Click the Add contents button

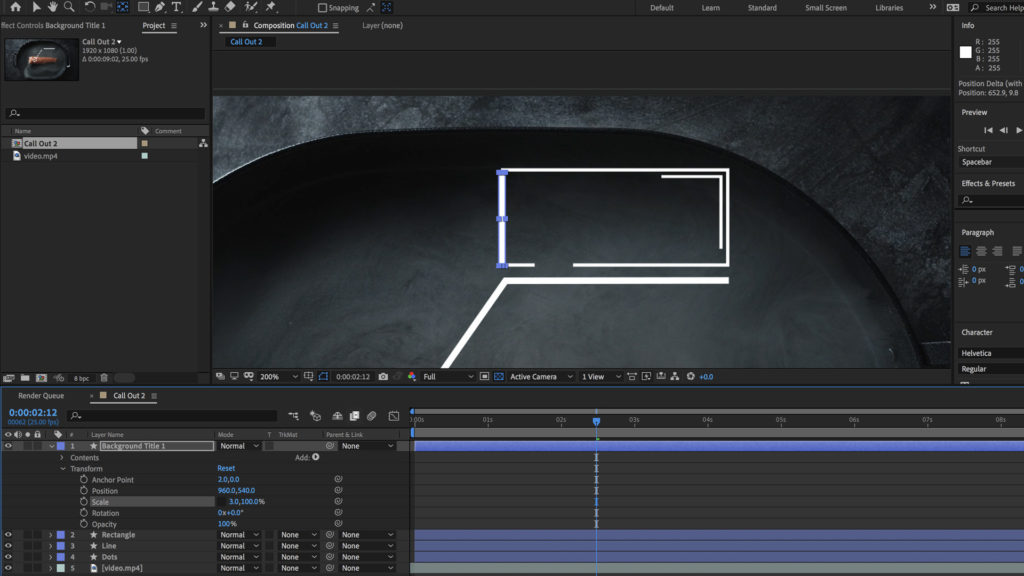(316, 457)
